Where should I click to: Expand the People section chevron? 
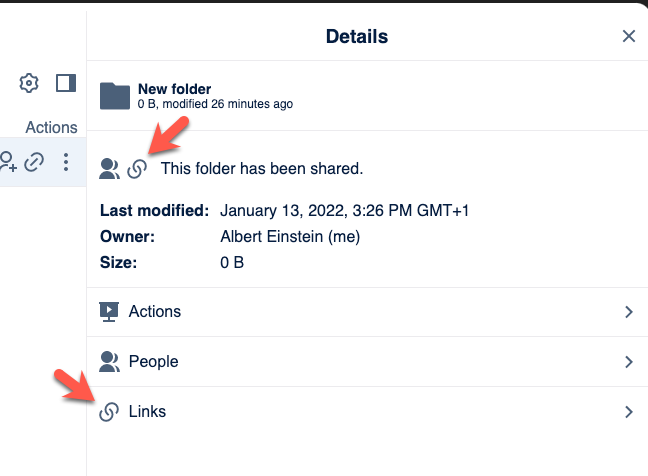point(629,362)
